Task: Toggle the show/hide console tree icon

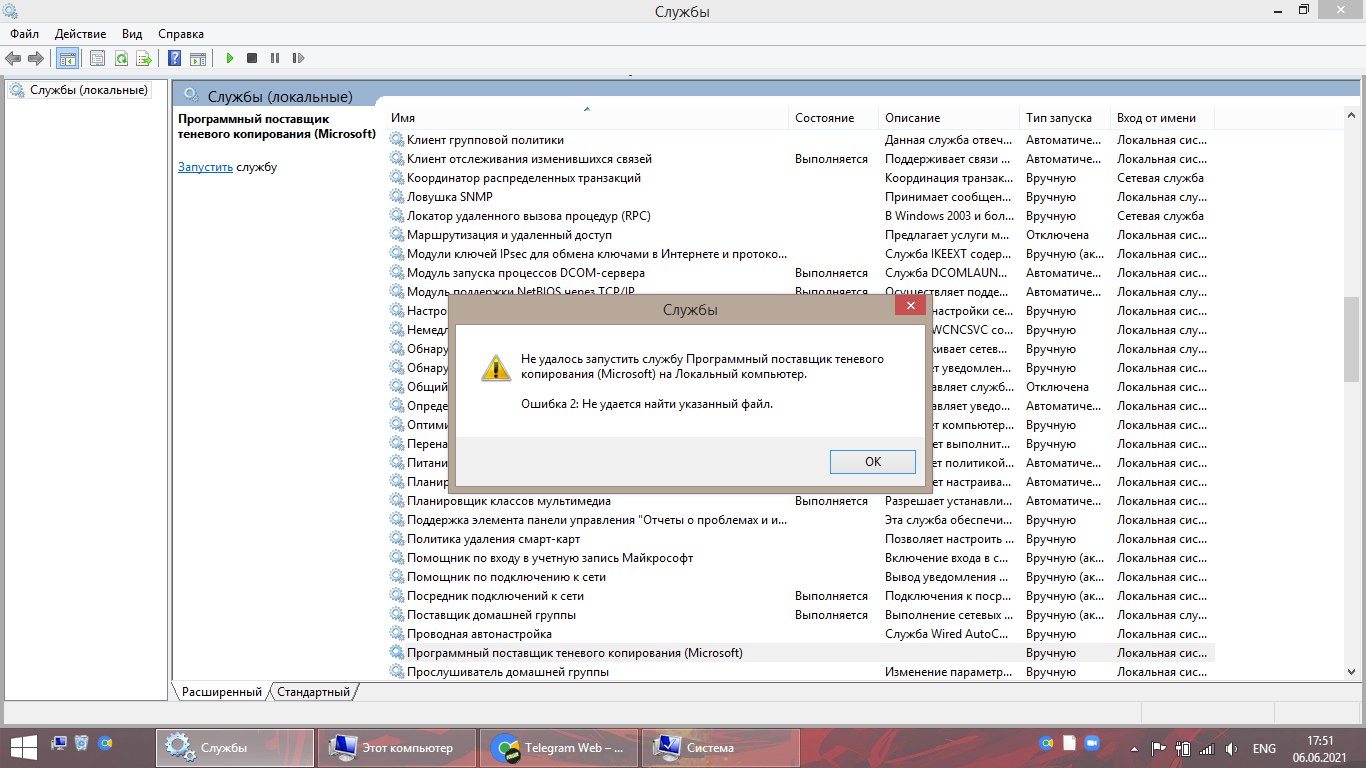Action: point(68,59)
